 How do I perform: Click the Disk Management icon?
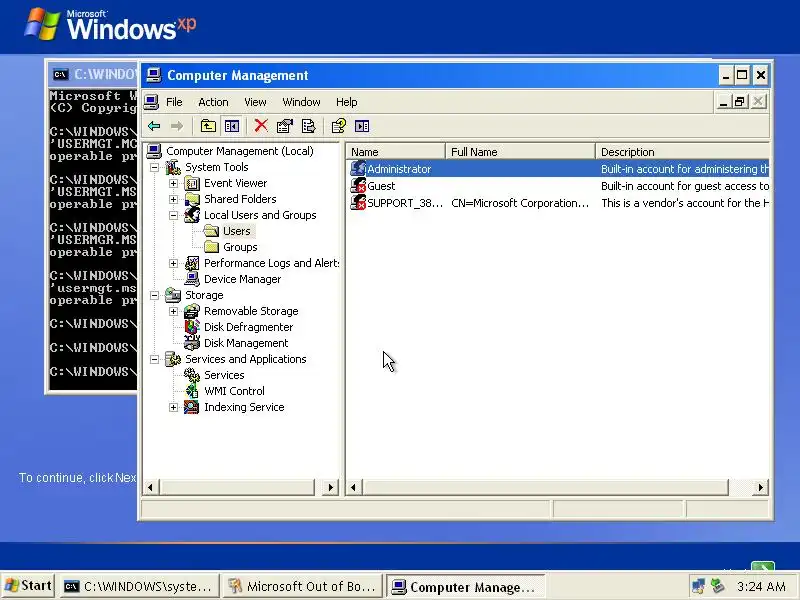192,342
